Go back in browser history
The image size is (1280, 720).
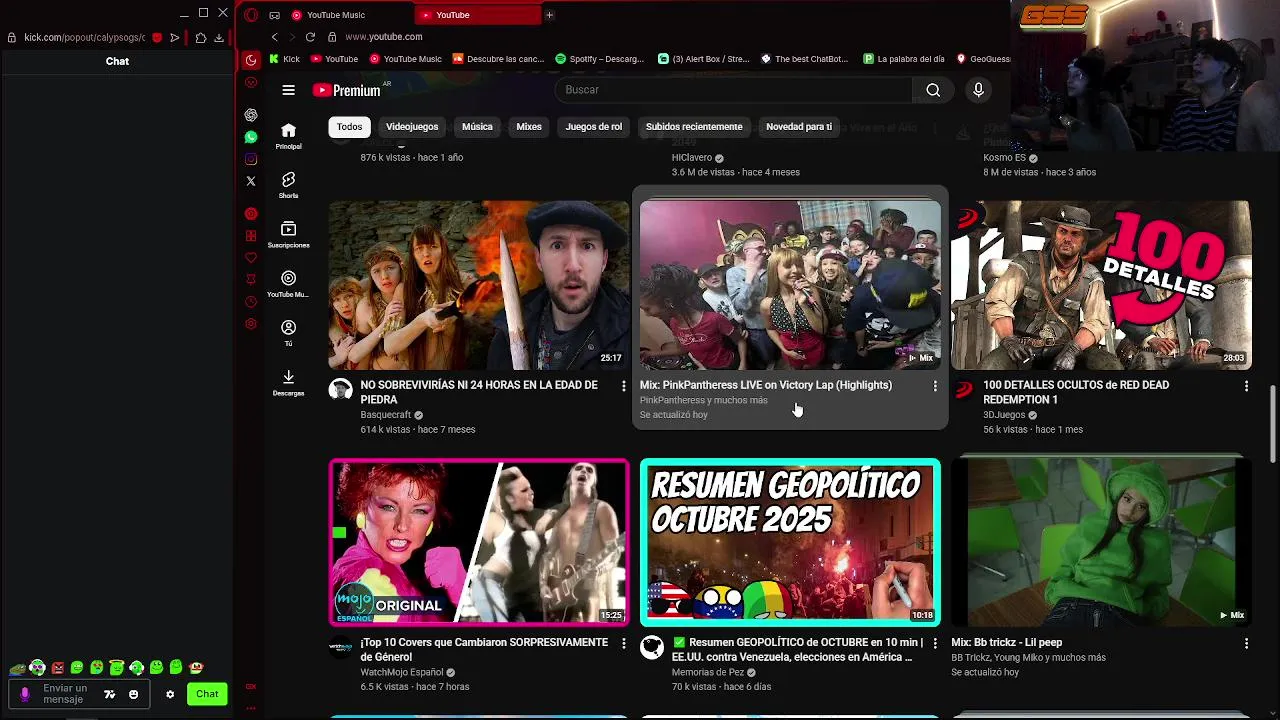(274, 37)
